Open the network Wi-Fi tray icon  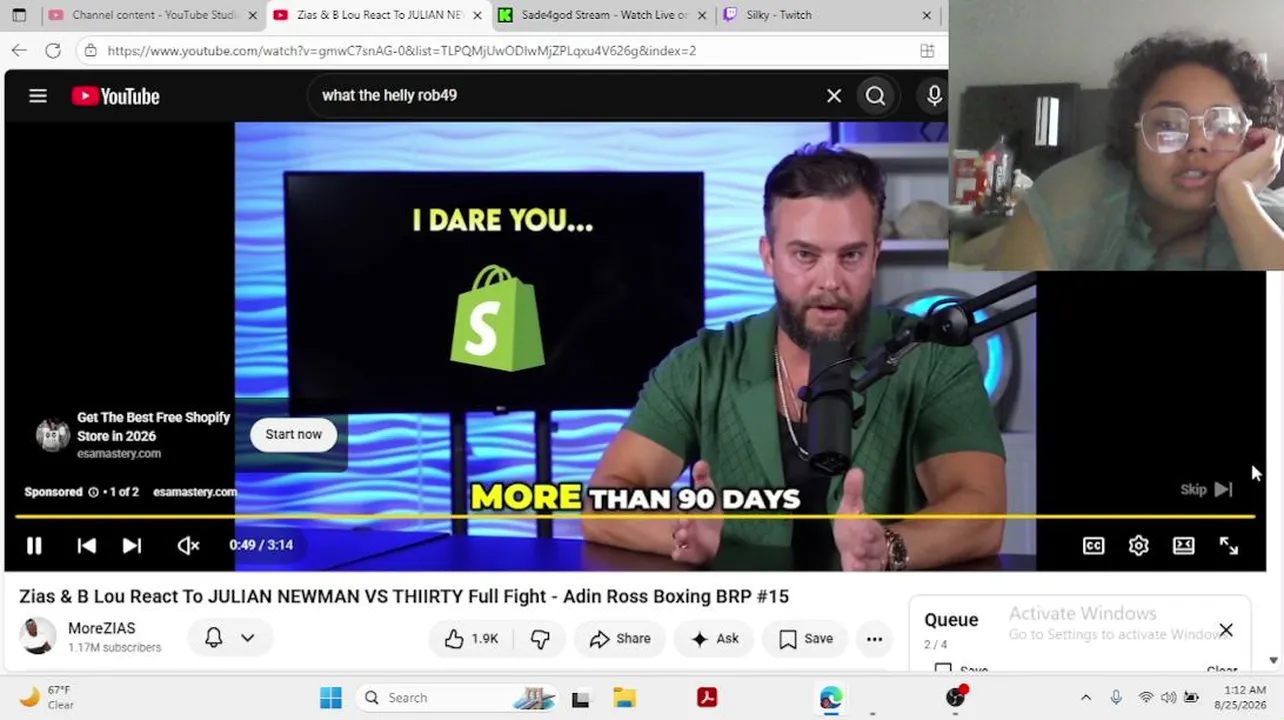1146,698
